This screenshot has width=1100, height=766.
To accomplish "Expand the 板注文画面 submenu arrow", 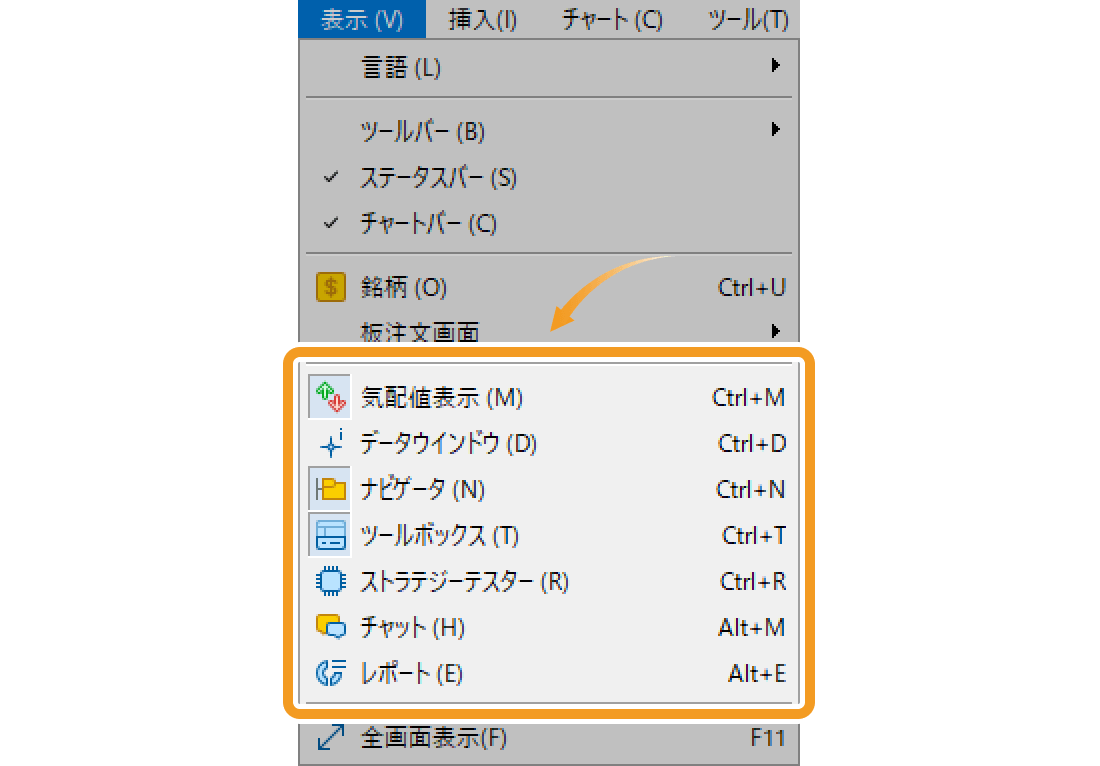I will click(775, 330).
